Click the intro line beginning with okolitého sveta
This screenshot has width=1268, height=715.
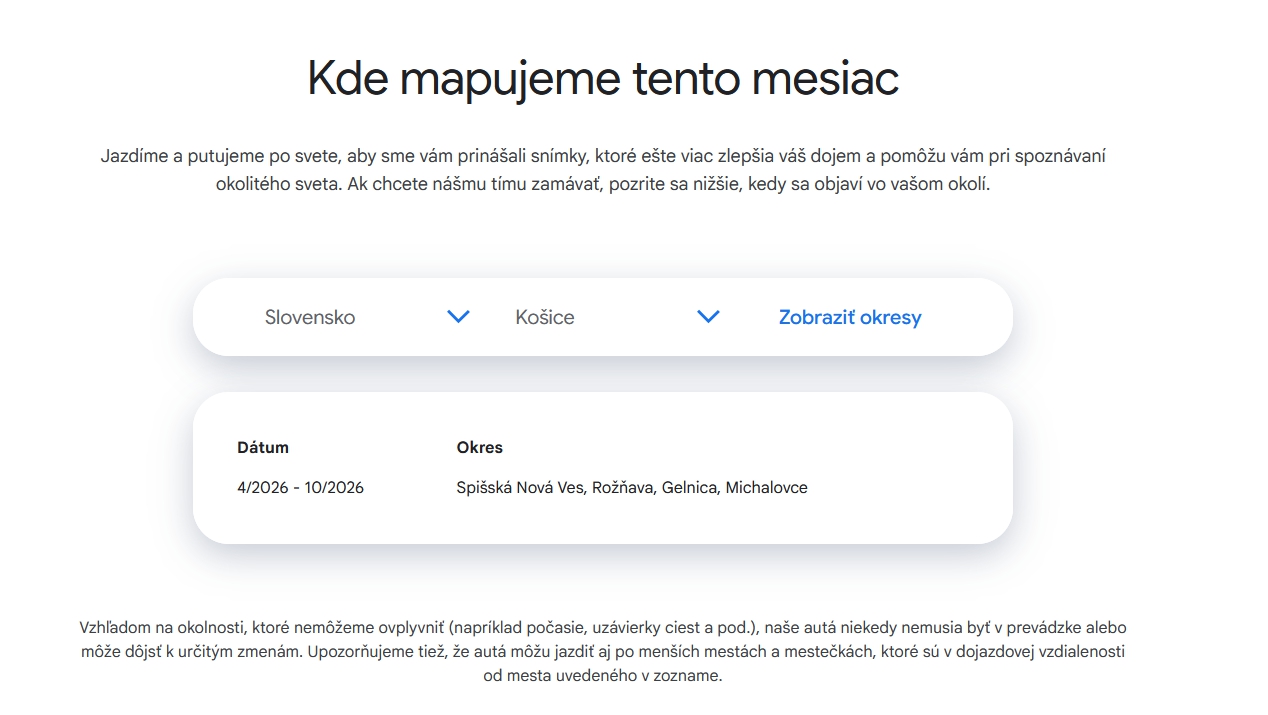click(602, 185)
